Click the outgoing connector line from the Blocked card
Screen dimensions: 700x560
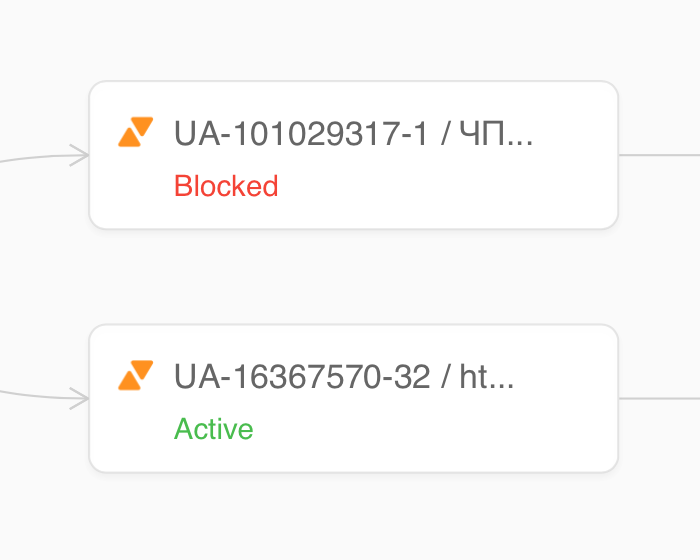pyautogui.click(x=659, y=155)
